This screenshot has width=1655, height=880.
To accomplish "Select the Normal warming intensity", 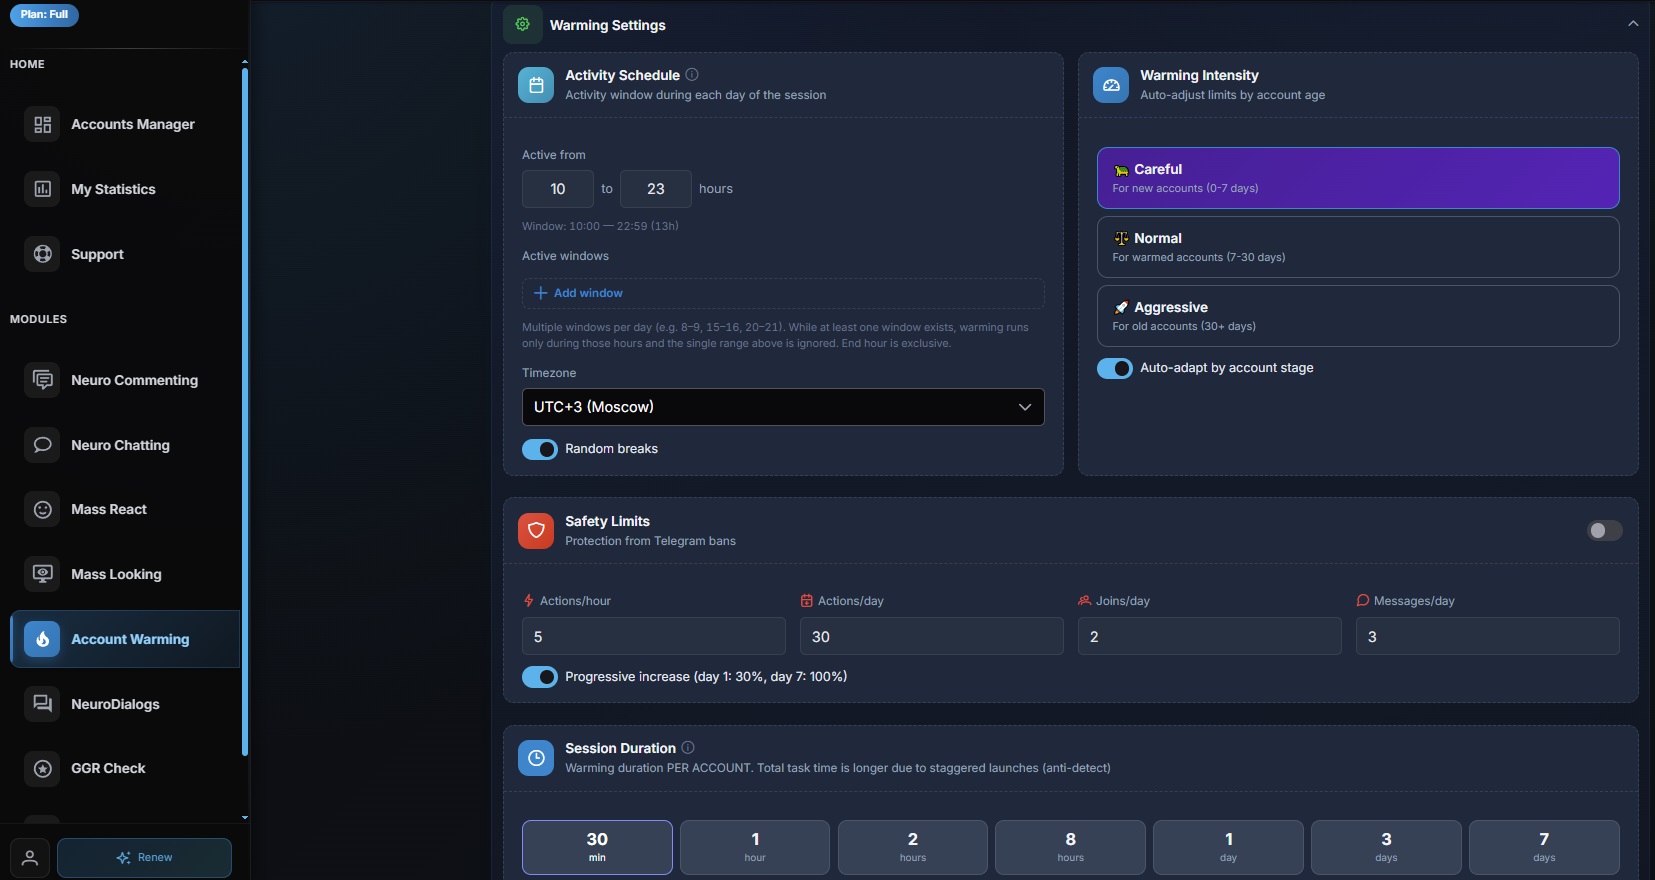I will point(1358,247).
